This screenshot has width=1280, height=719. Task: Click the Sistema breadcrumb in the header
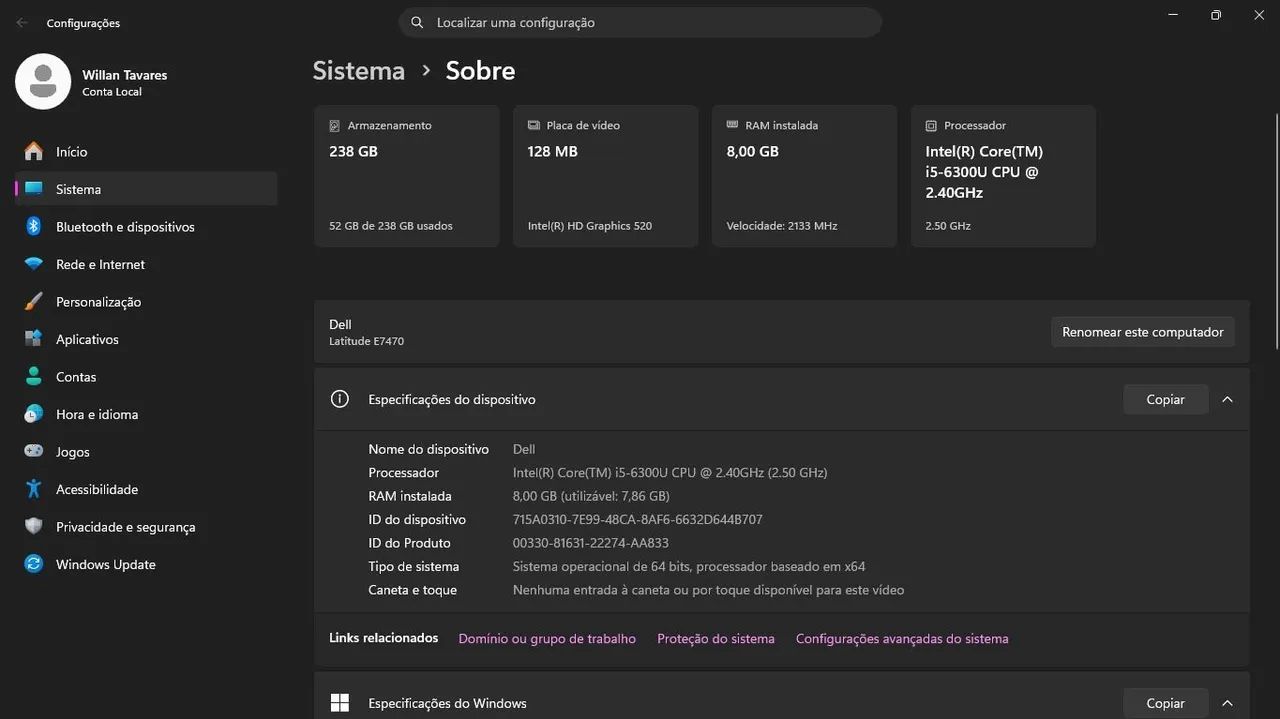point(359,71)
